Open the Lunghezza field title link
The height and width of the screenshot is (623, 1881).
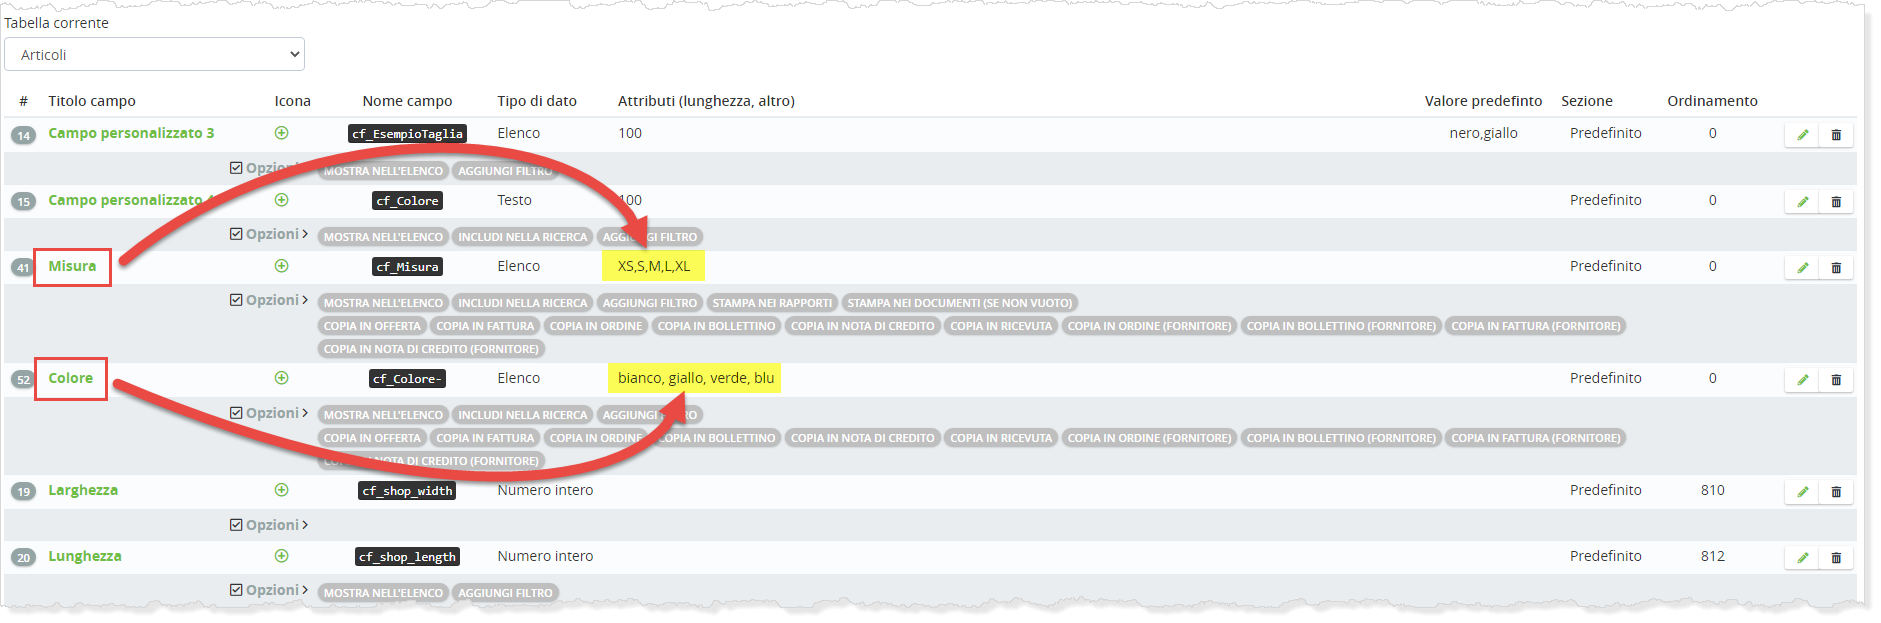click(x=85, y=556)
